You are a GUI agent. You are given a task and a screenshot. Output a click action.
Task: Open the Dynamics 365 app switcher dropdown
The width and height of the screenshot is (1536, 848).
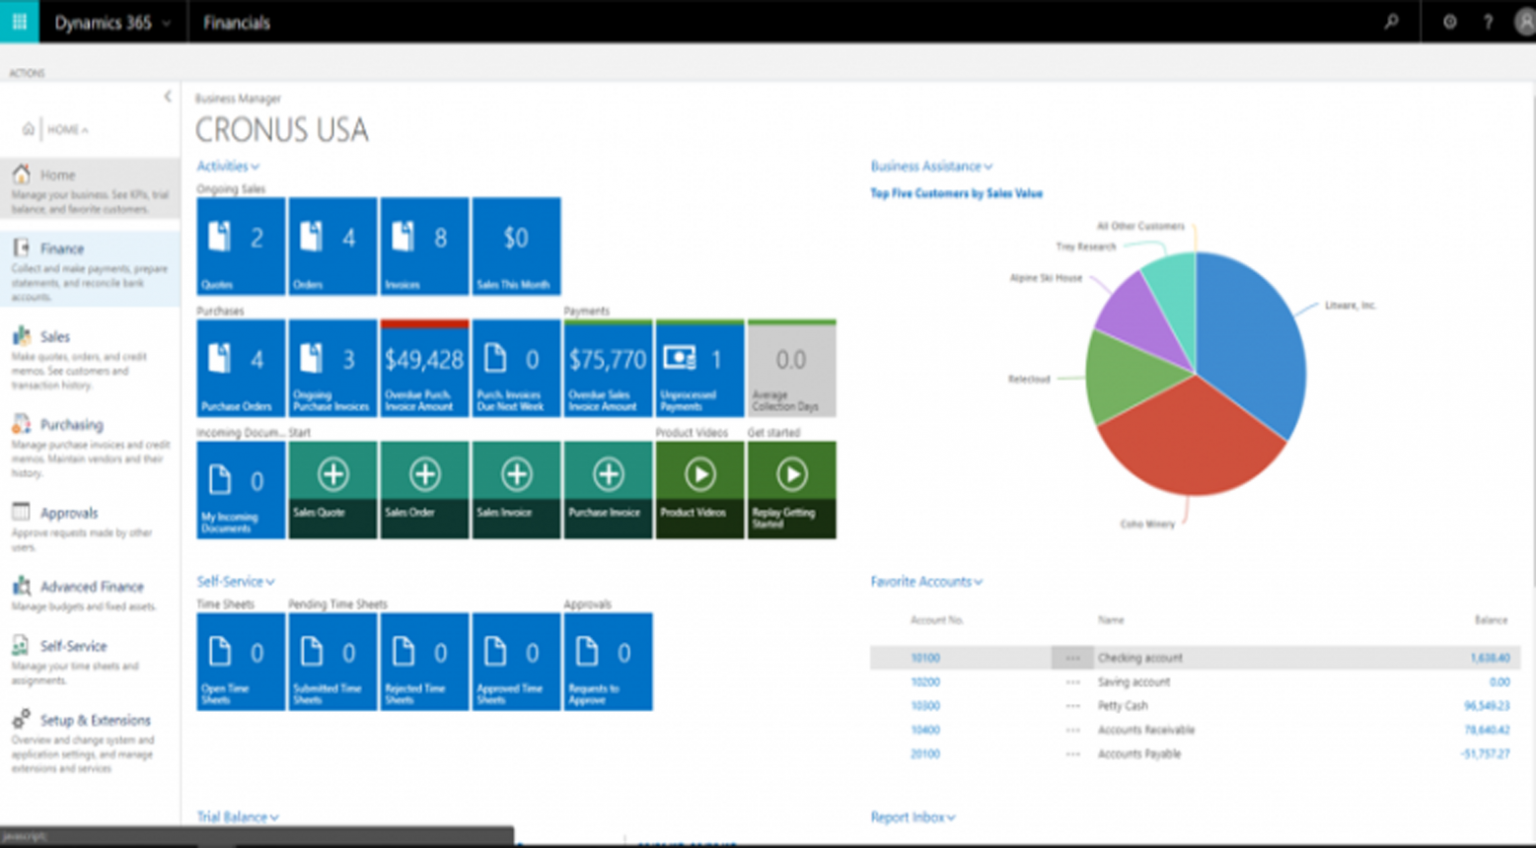coord(166,21)
